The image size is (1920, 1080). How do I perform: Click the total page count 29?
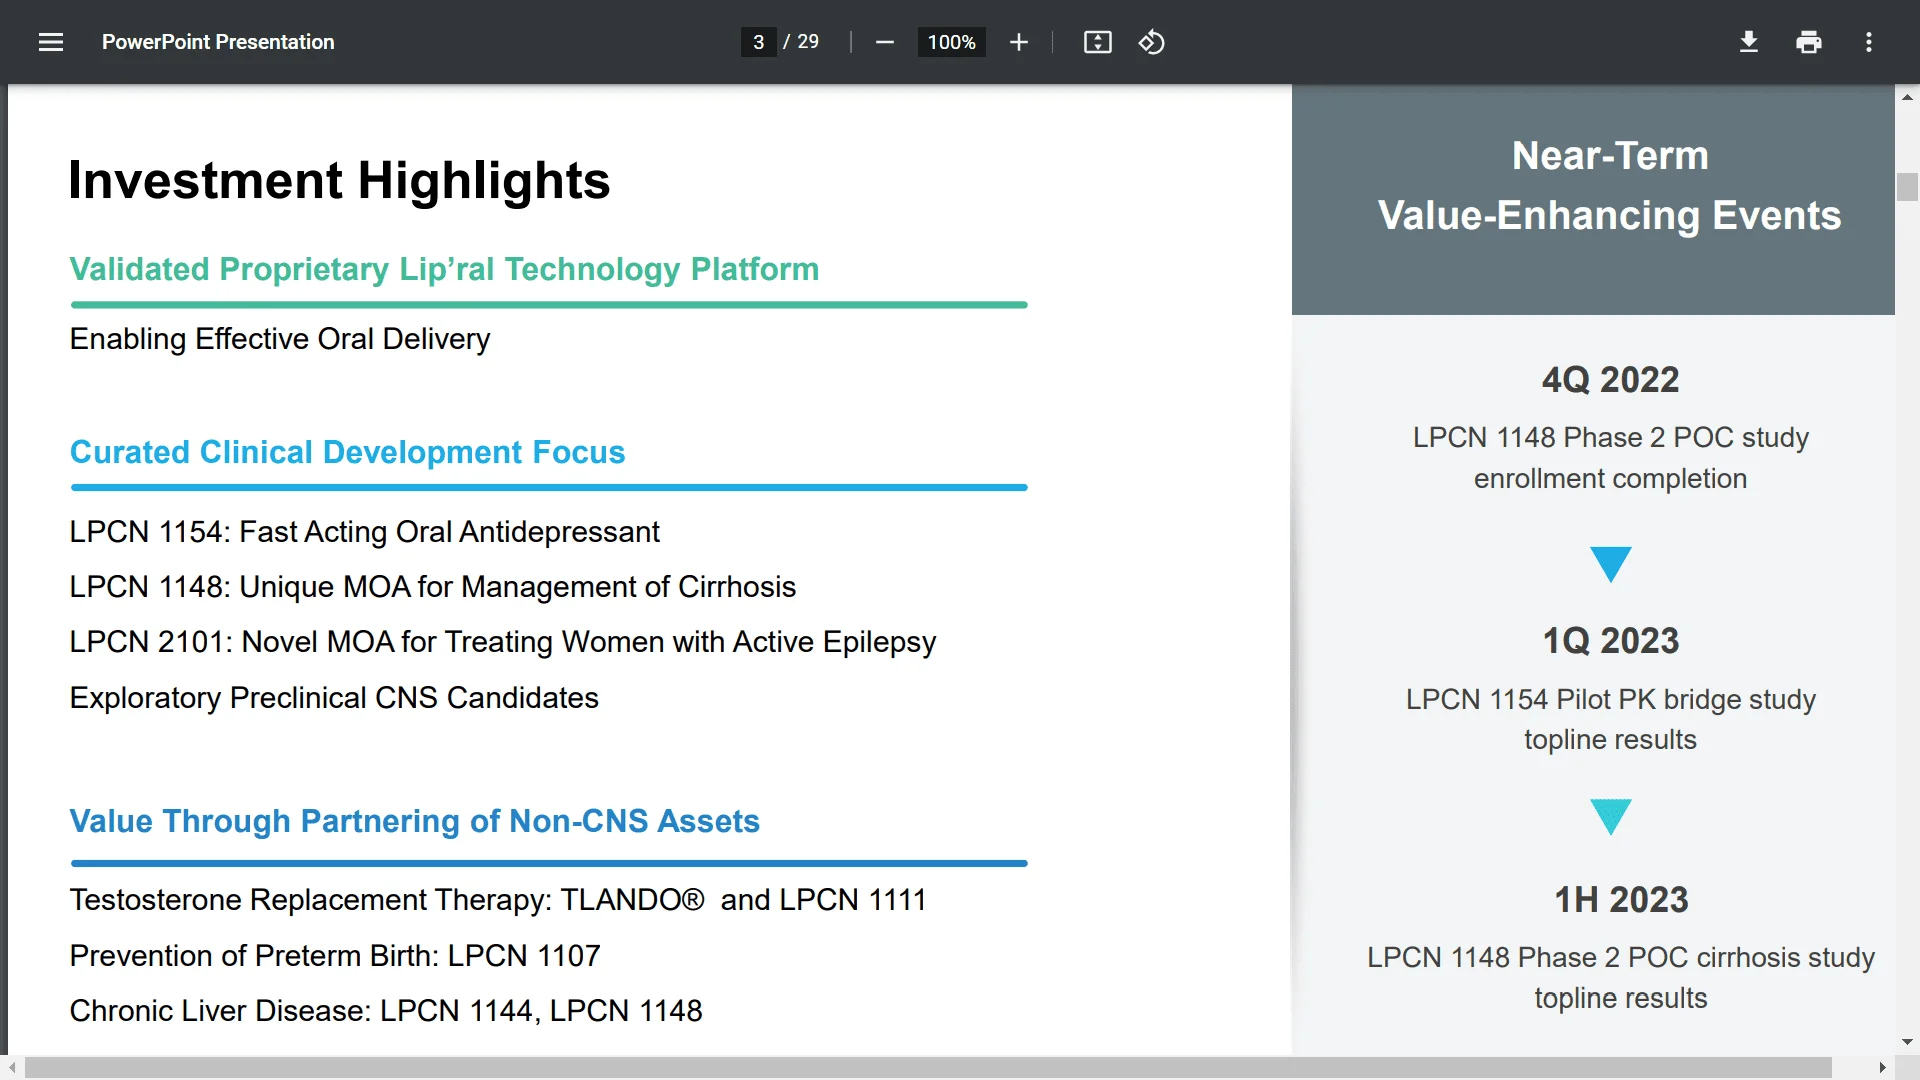click(x=808, y=42)
